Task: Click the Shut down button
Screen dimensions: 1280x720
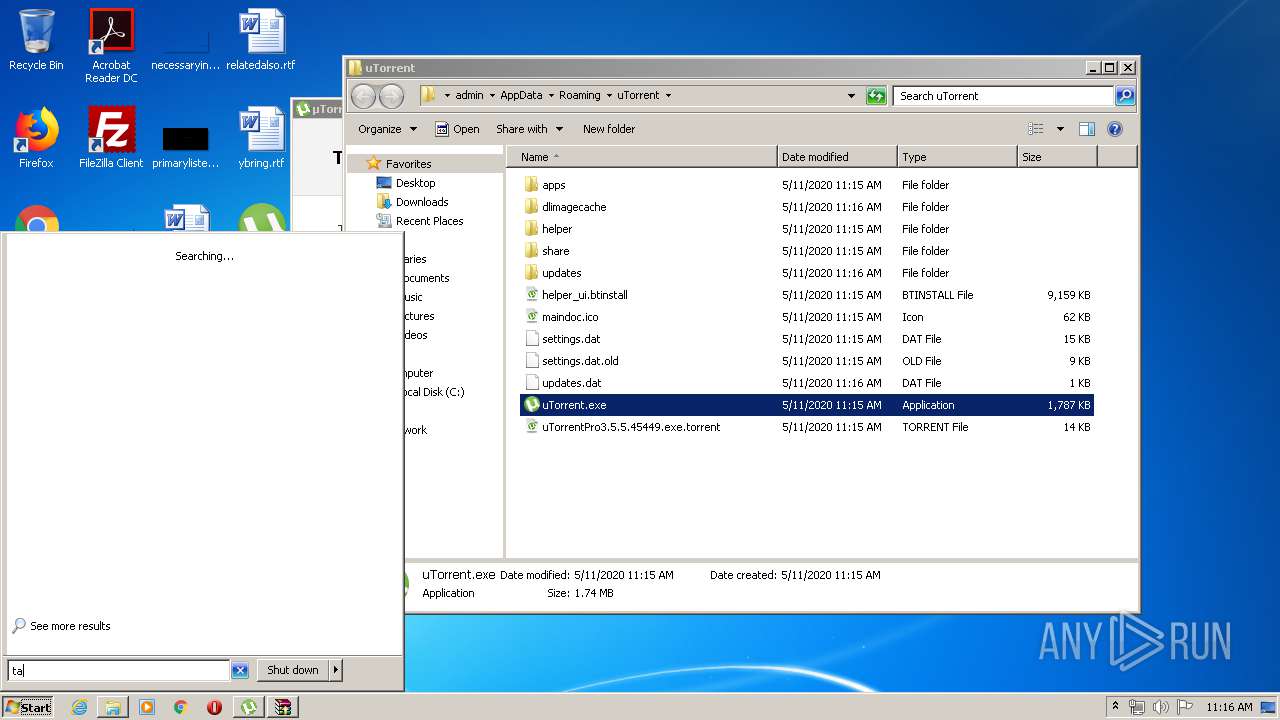Action: pos(293,670)
